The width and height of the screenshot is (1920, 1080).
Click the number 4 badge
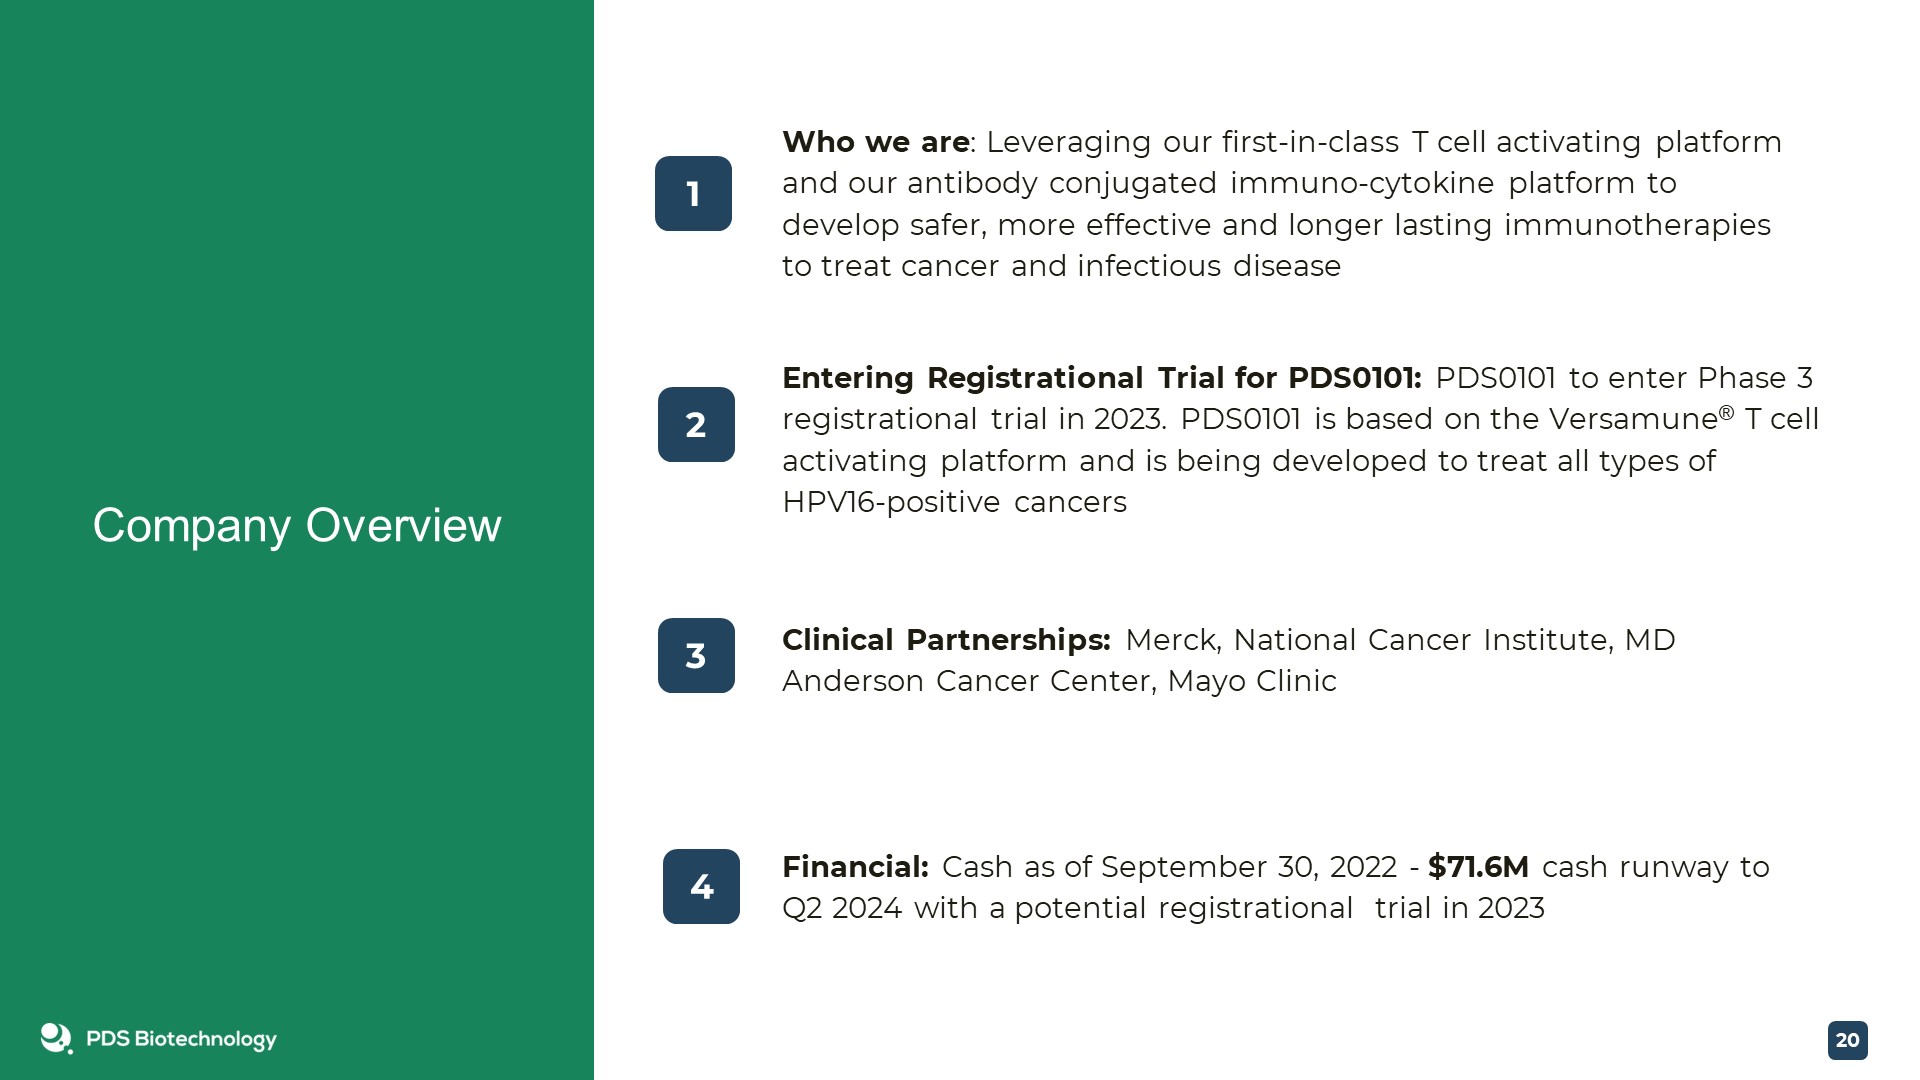[701, 886]
